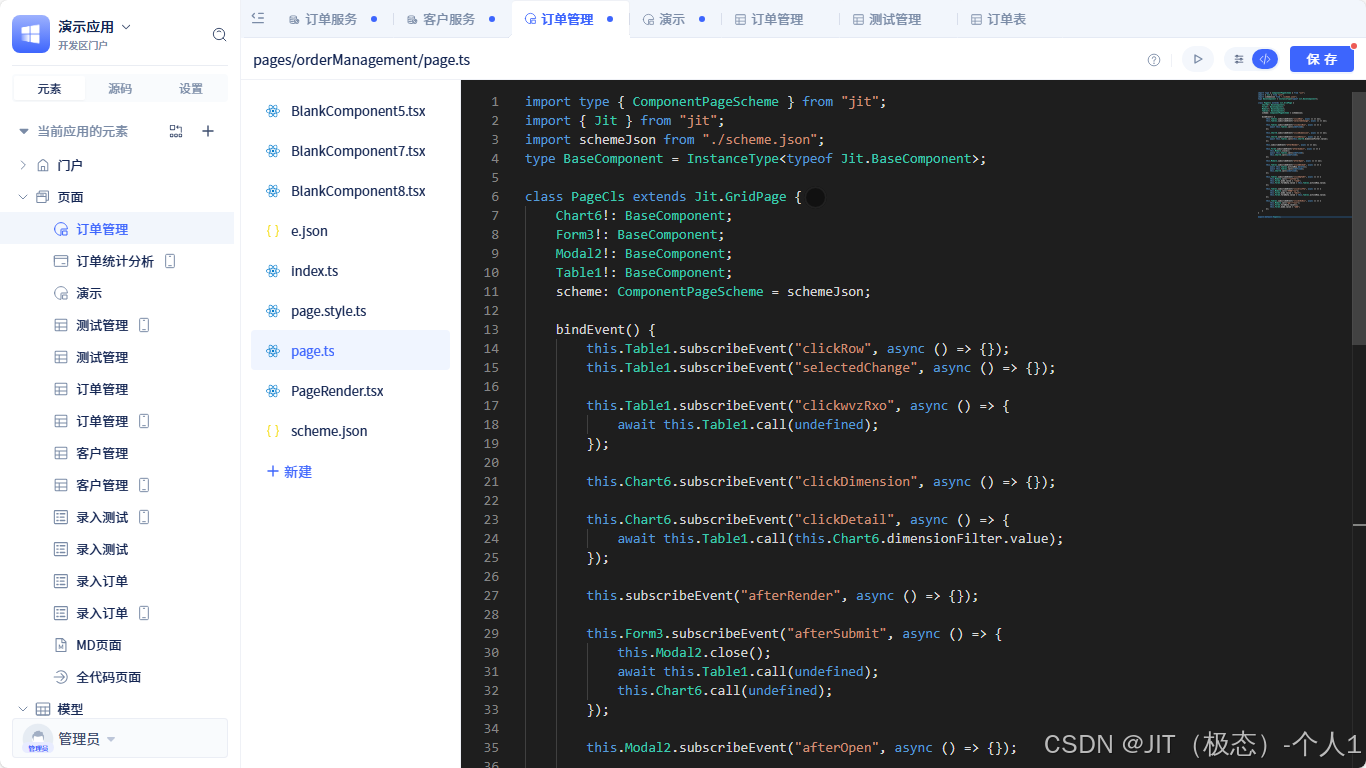The height and width of the screenshot is (768, 1366).
Task: Click the editor vertical scrollbar thumb
Action: tap(1359, 219)
